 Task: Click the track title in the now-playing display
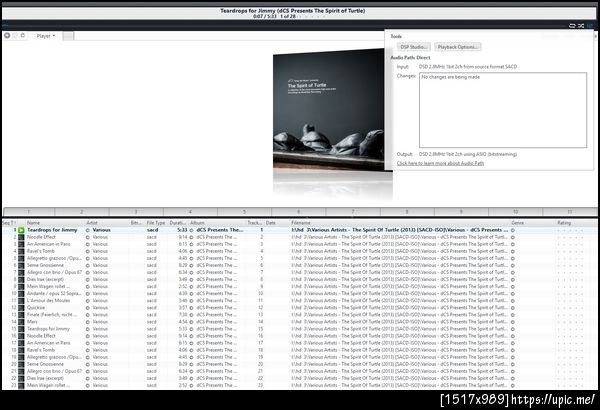[x=293, y=11]
